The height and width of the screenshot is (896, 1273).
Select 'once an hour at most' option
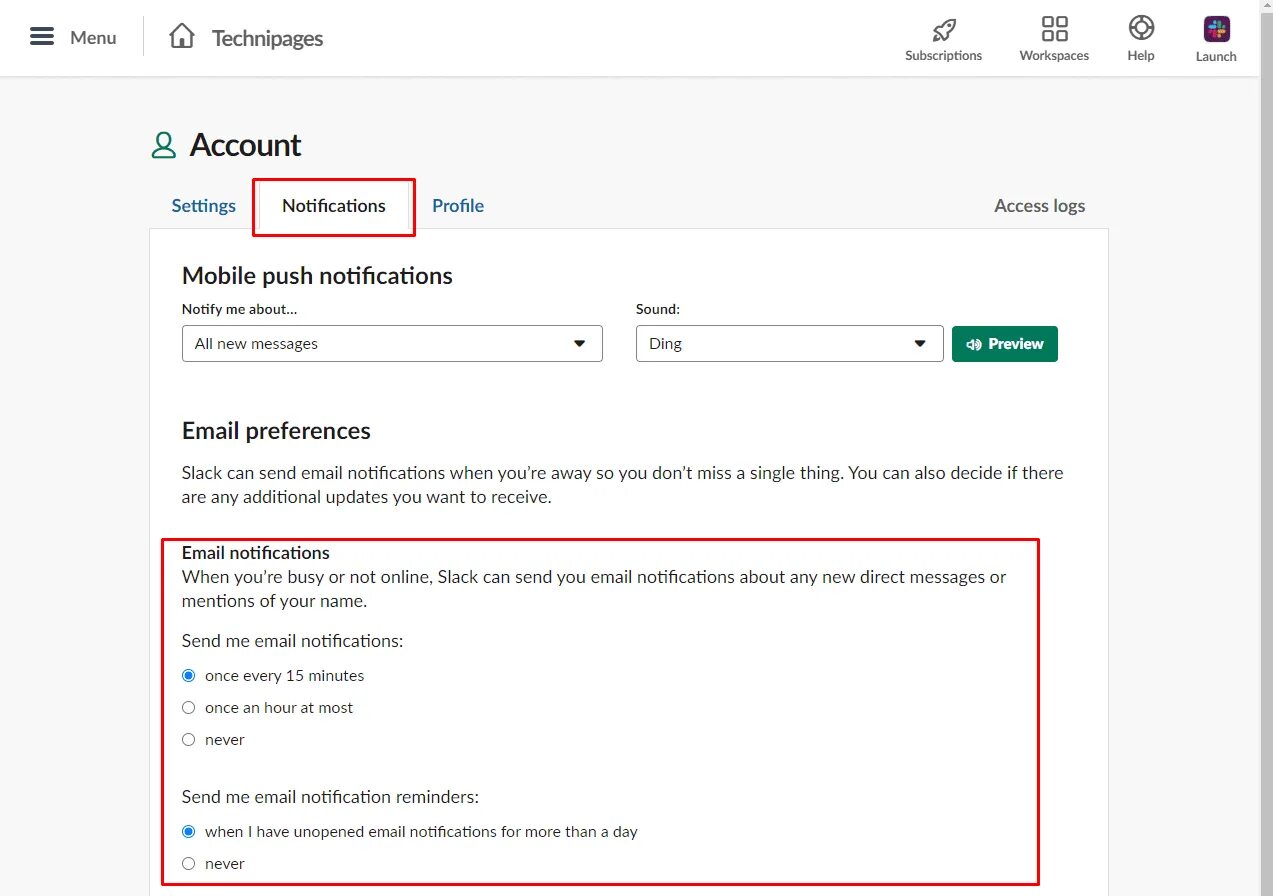pos(189,708)
